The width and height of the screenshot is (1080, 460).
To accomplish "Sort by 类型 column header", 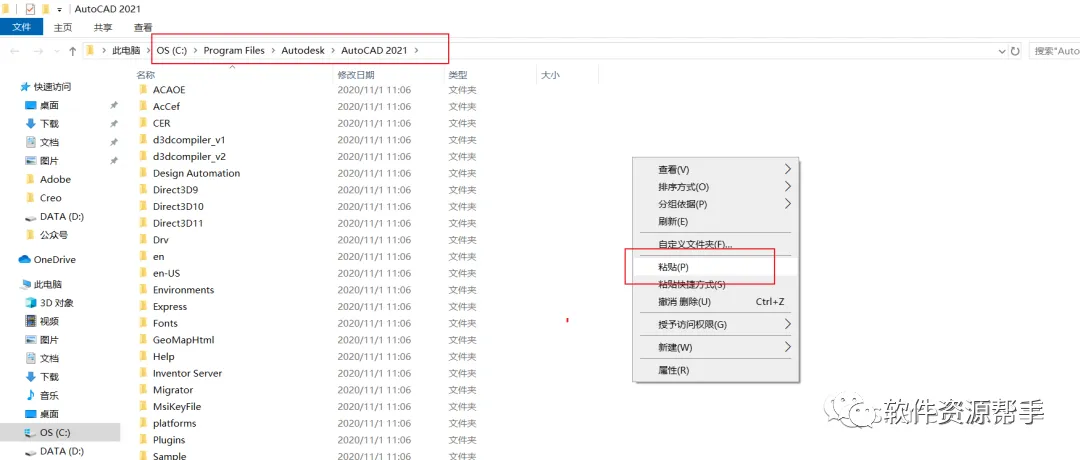I will click(458, 75).
